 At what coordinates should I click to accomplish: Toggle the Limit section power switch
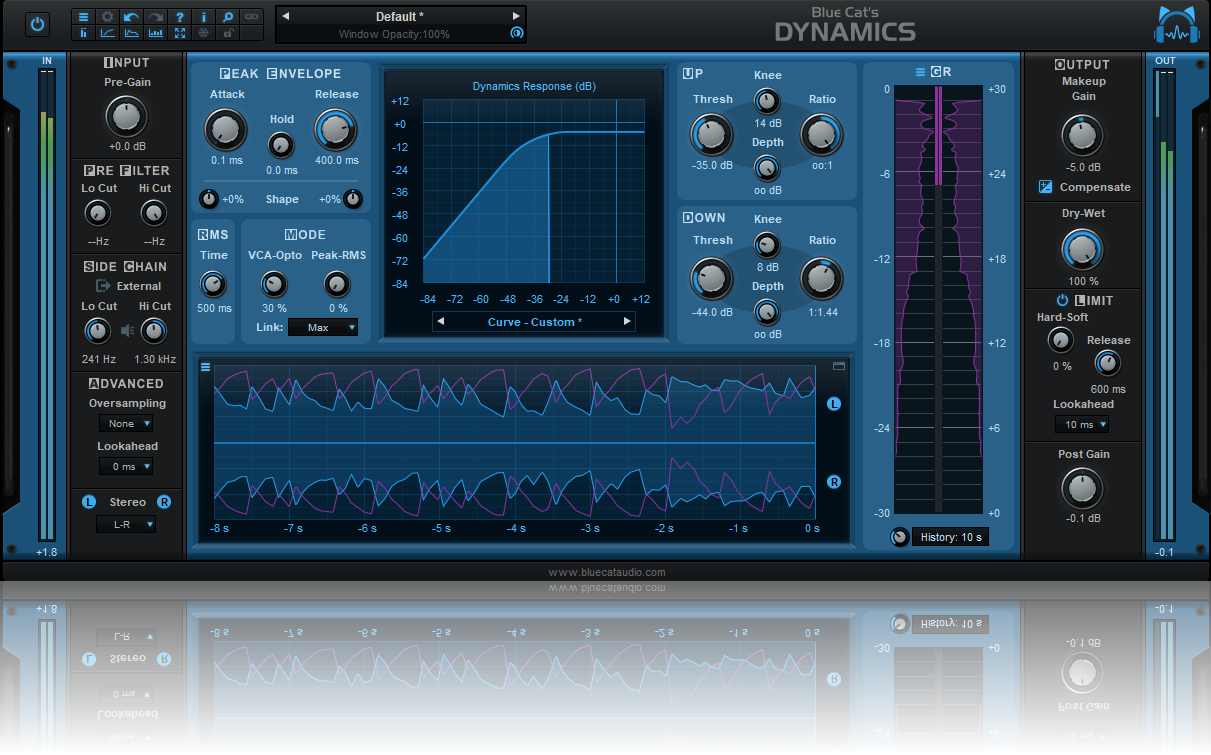pos(1062,300)
